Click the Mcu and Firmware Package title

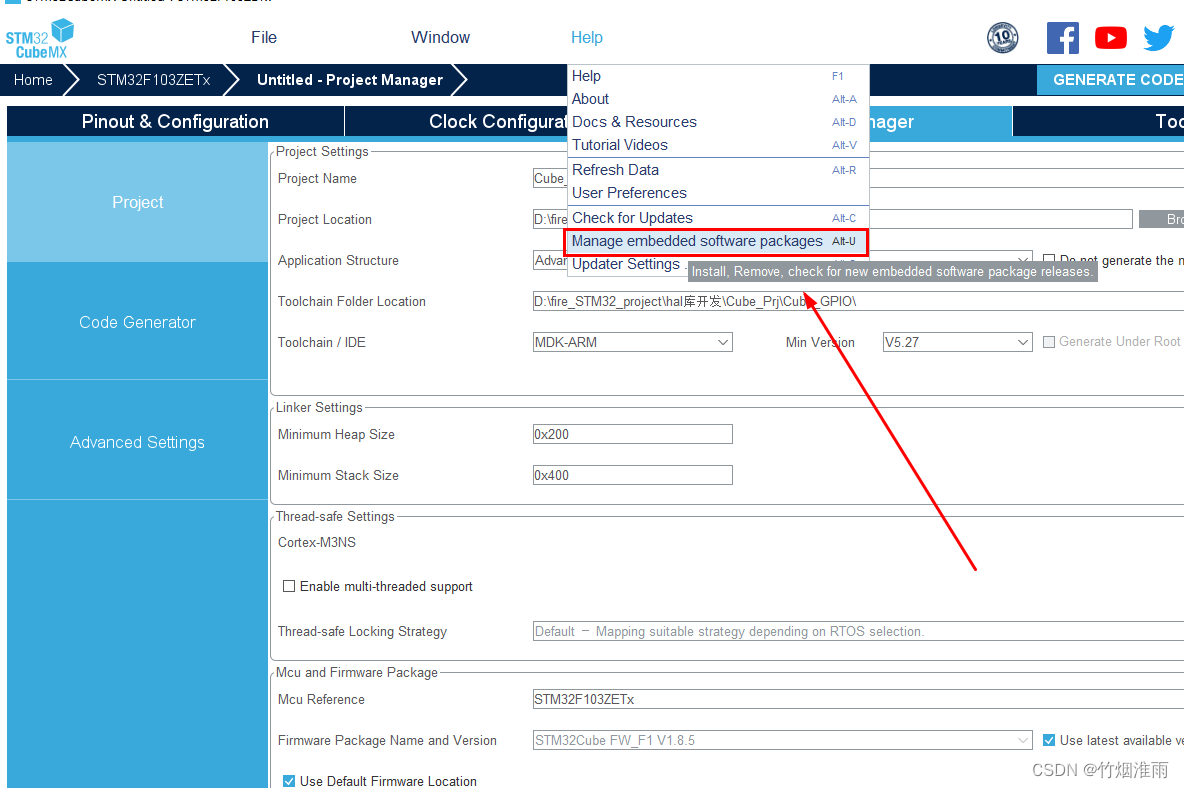[356, 673]
